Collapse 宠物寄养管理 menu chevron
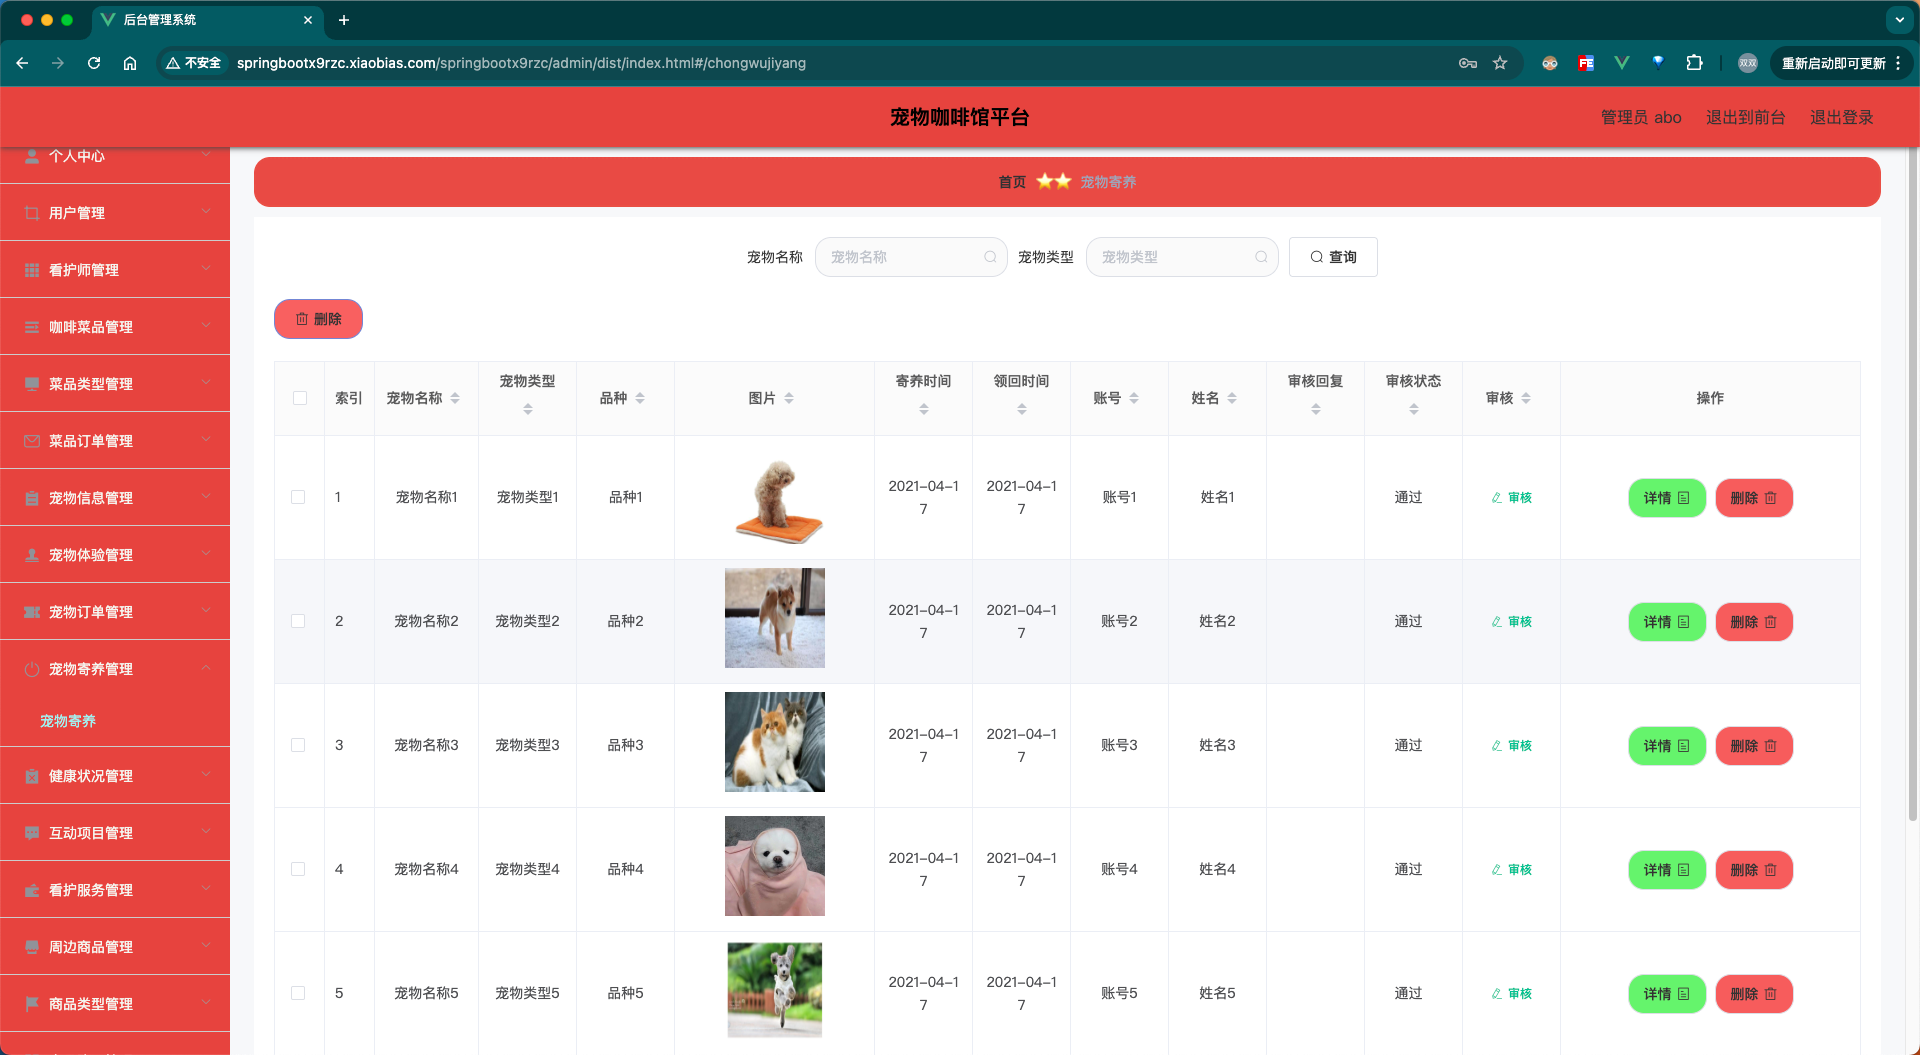 pyautogui.click(x=206, y=667)
